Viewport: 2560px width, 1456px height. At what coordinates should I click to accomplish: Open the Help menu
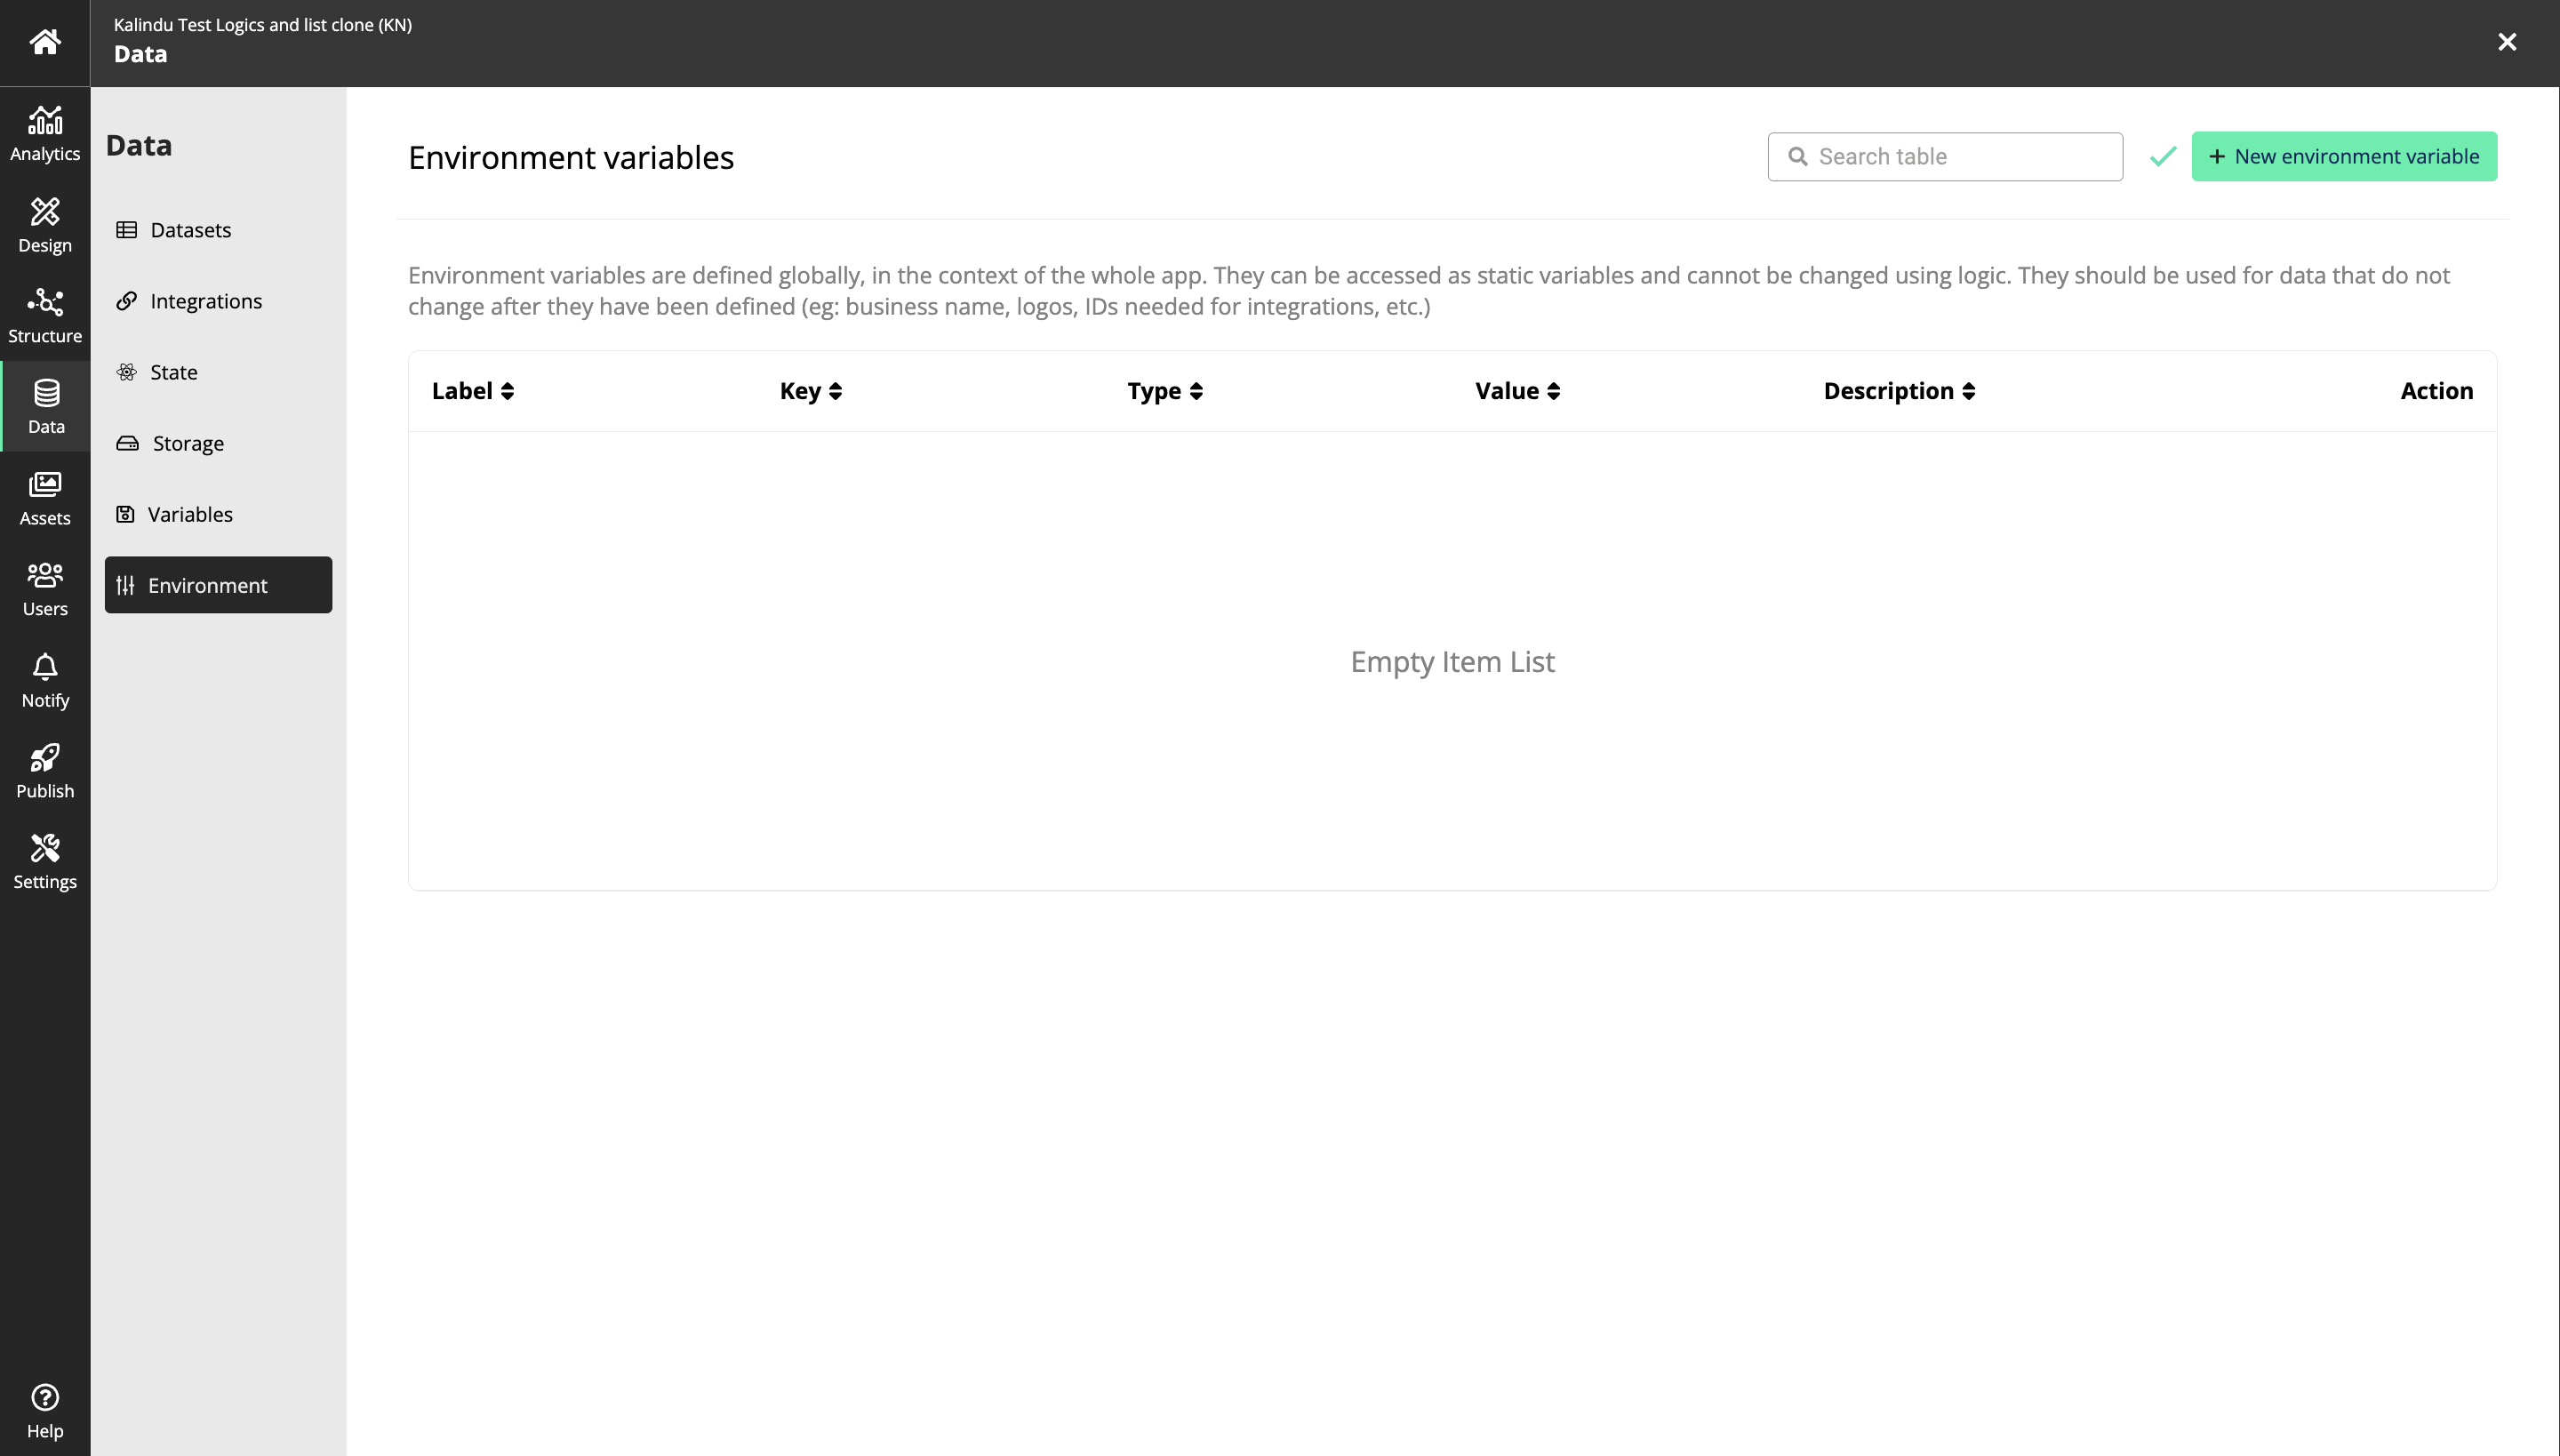45,1411
